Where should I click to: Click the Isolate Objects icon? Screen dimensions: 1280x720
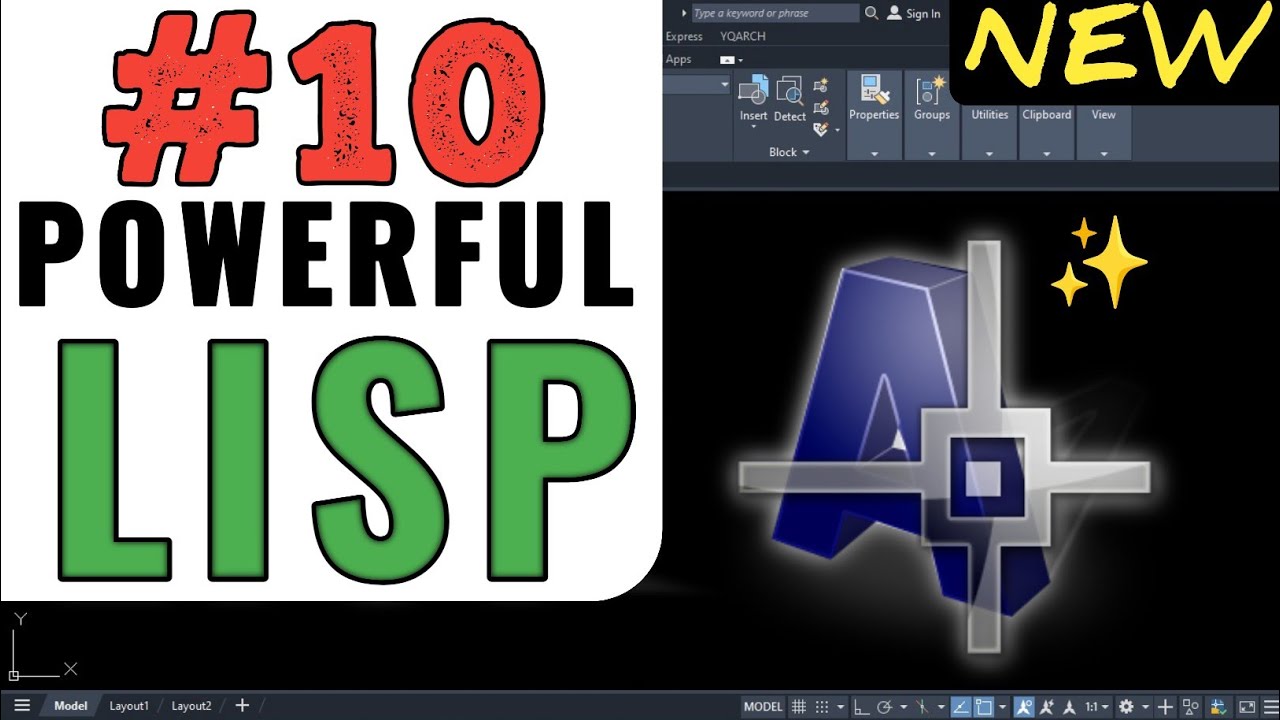point(1190,706)
